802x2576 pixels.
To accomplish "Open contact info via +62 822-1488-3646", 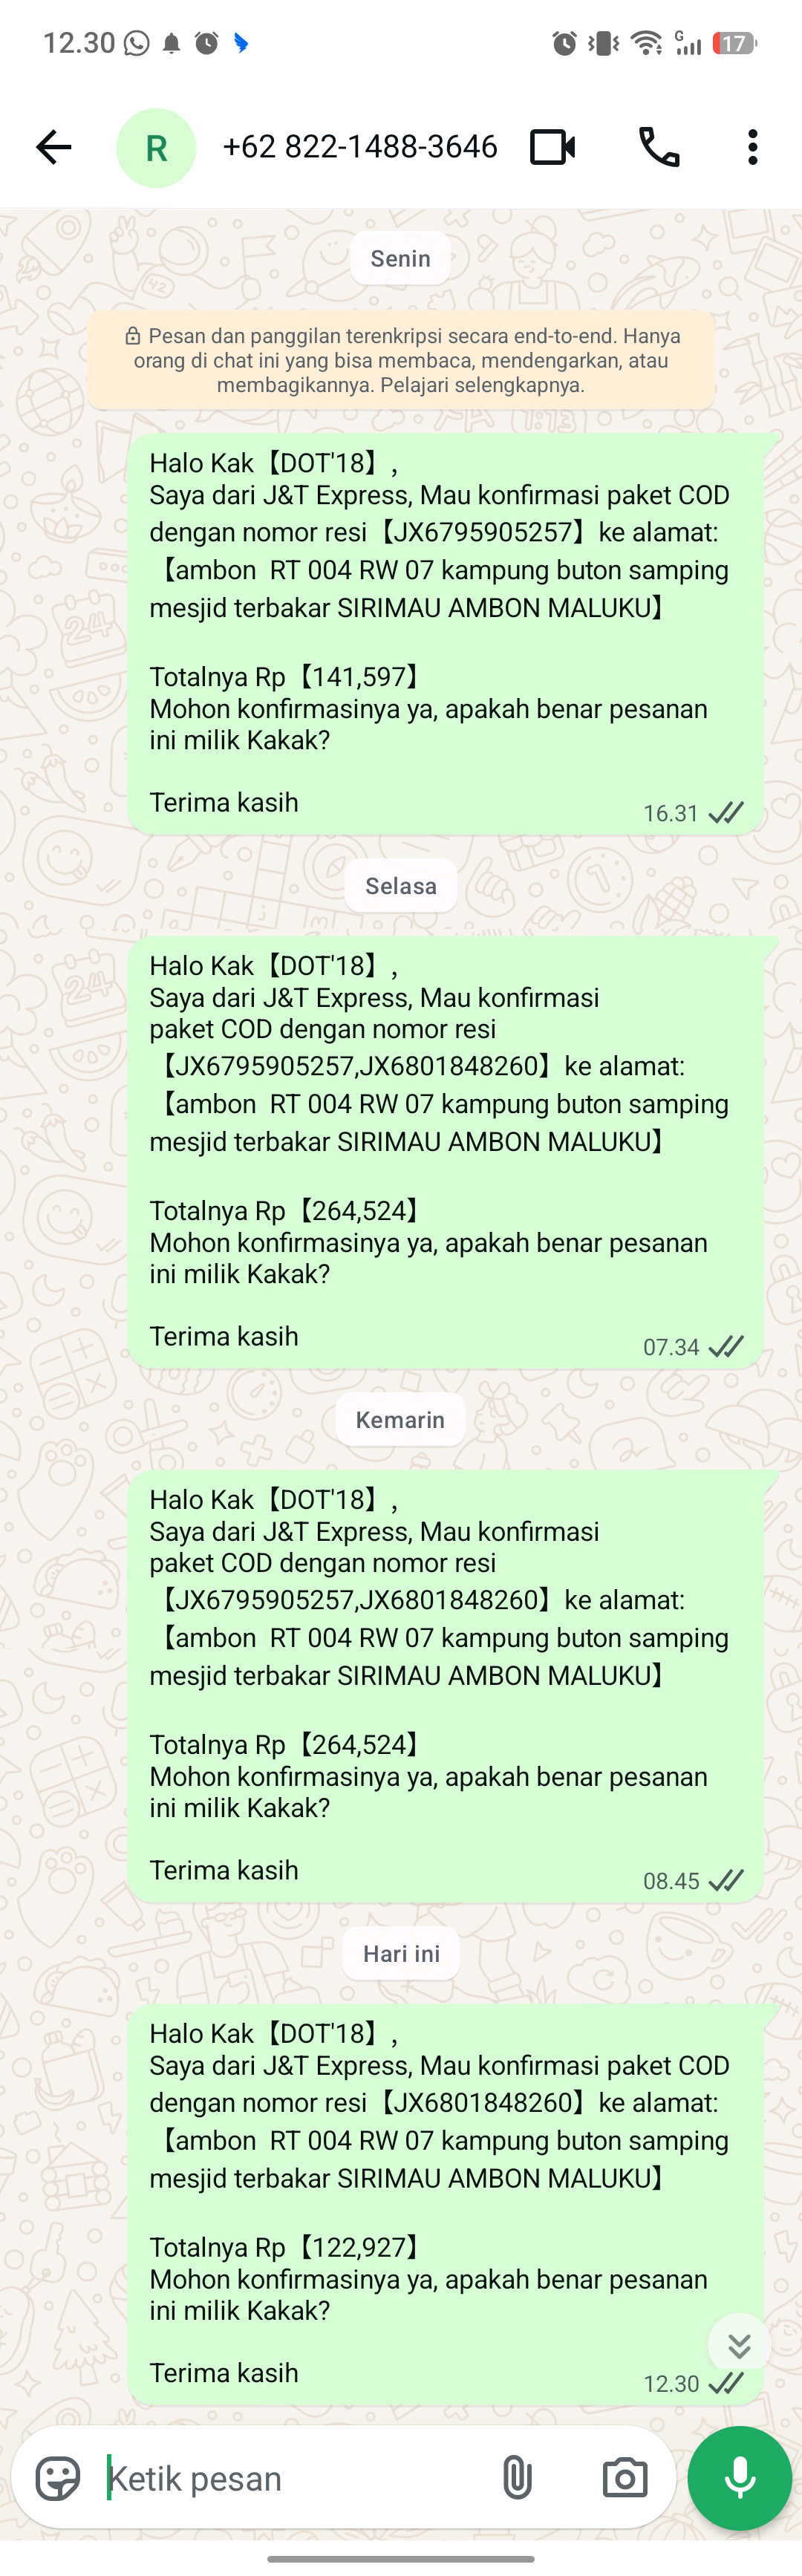I will [x=360, y=147].
